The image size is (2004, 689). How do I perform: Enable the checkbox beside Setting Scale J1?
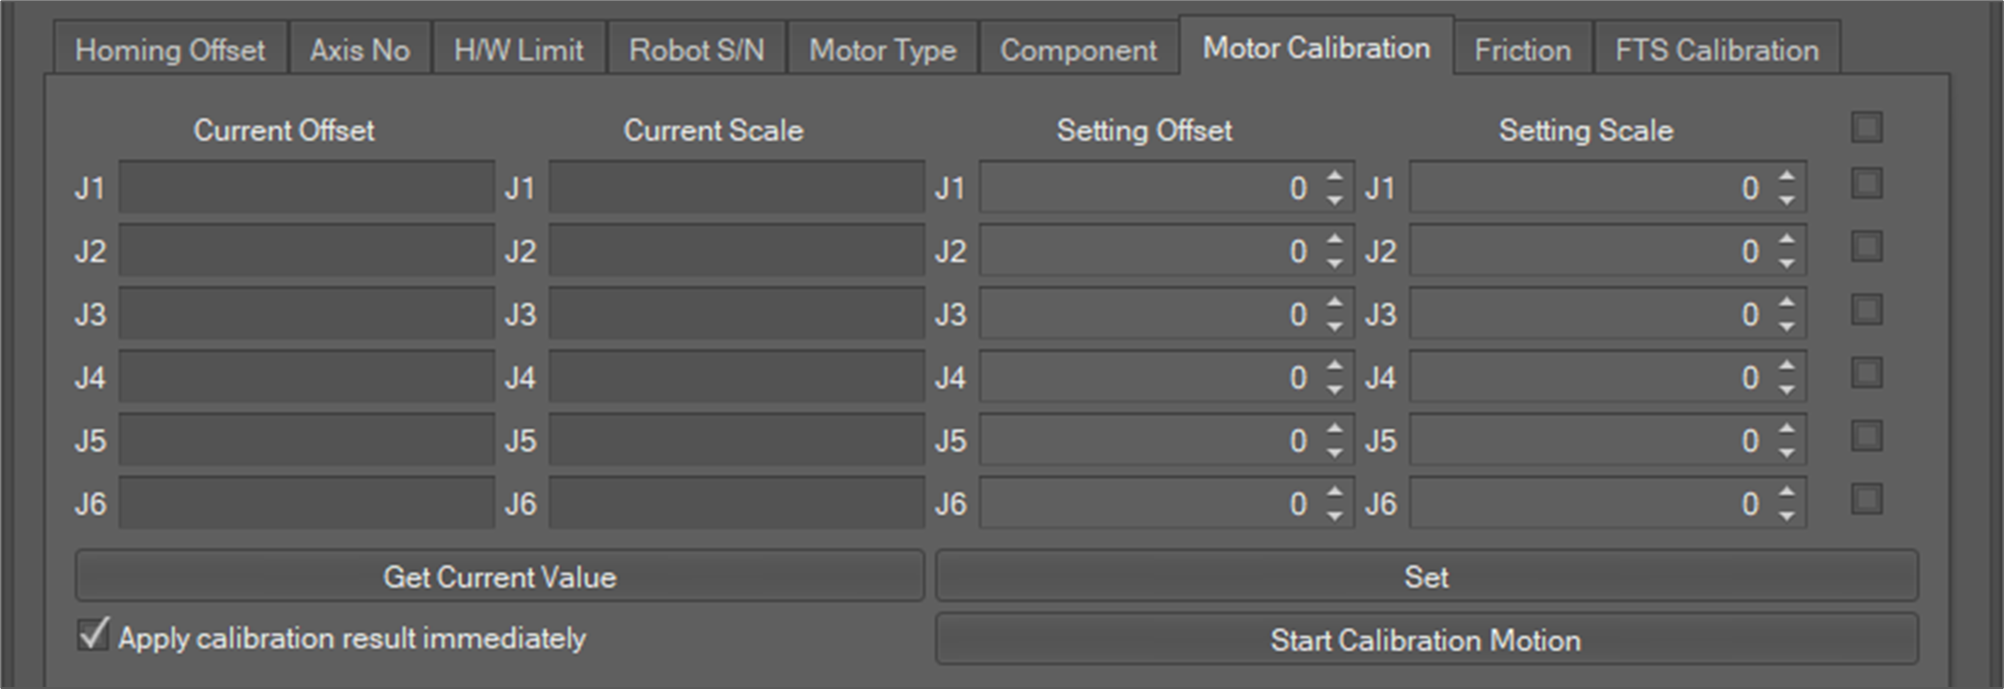[1866, 184]
